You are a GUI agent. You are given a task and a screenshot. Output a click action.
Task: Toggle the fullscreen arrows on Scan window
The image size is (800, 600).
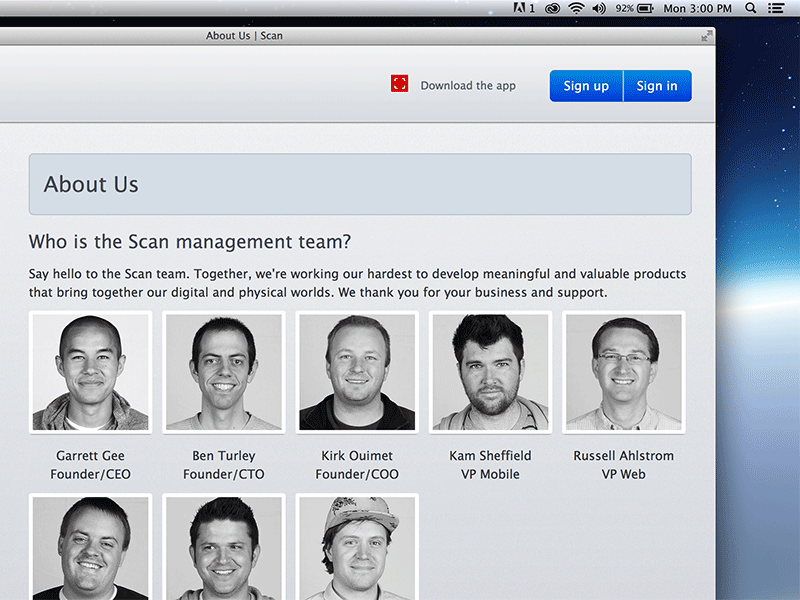point(707,36)
